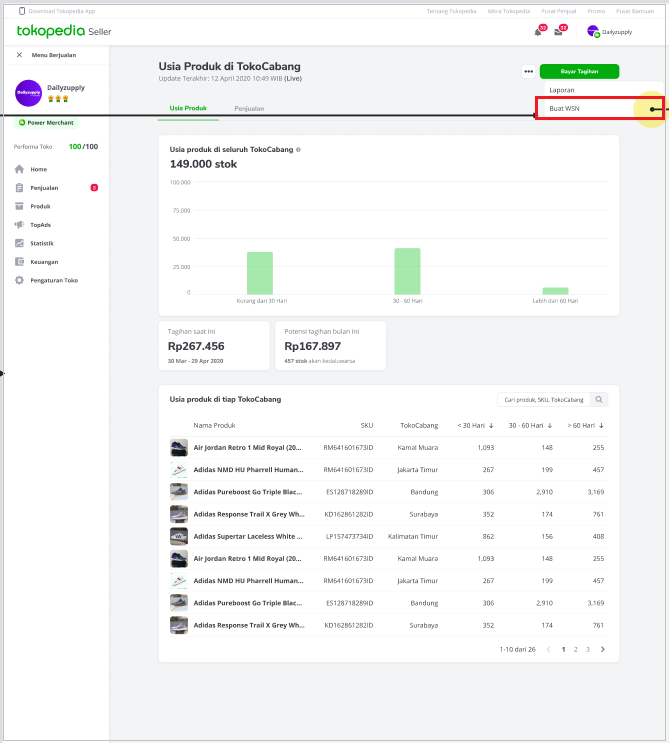Go to the next page arrow
The image size is (669, 743).
tap(603, 649)
